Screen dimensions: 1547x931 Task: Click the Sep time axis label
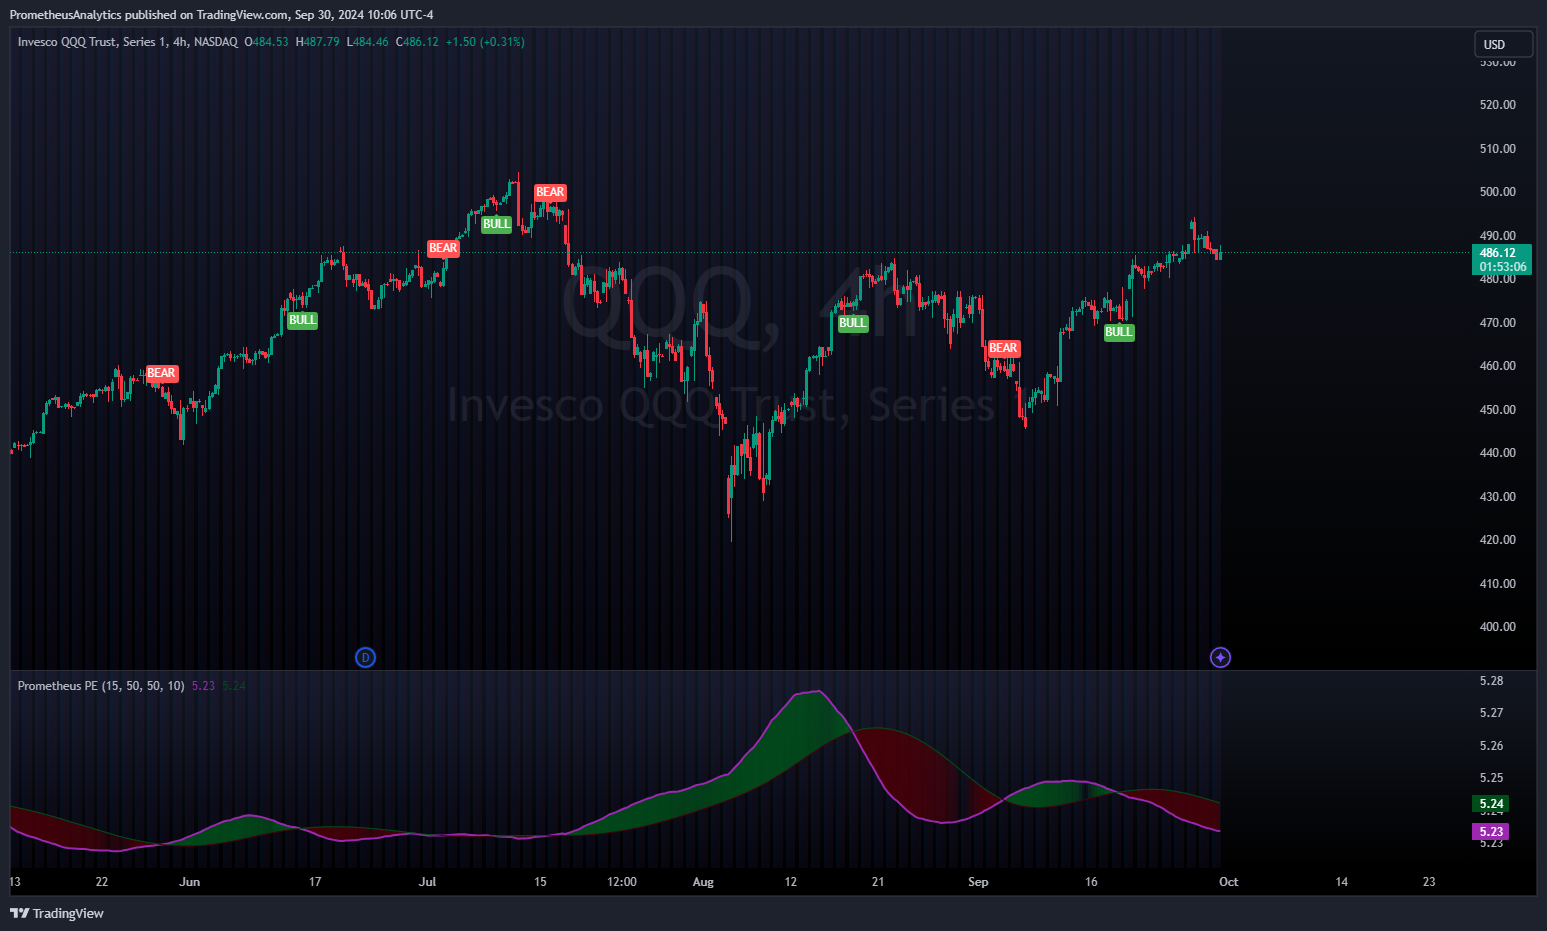pyautogui.click(x=978, y=882)
